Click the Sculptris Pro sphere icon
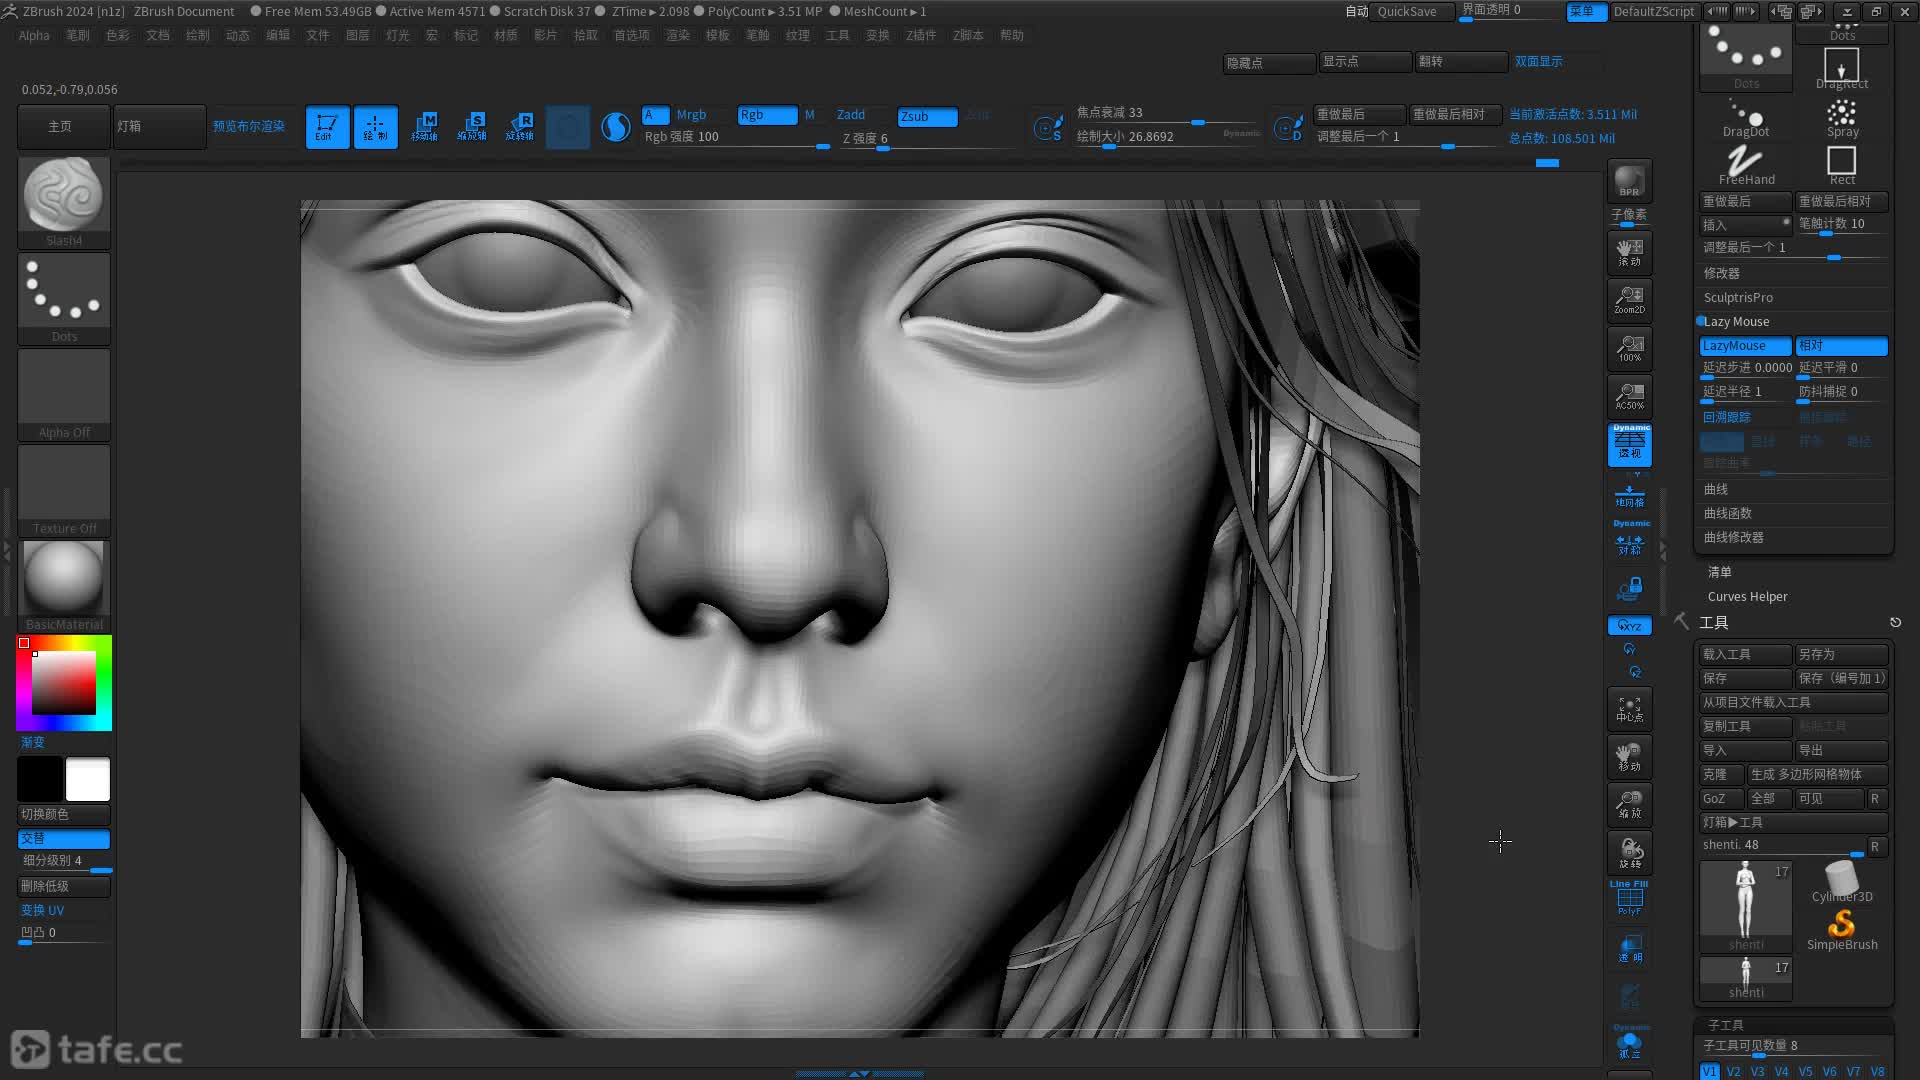This screenshot has width=1920, height=1080. 616,127
